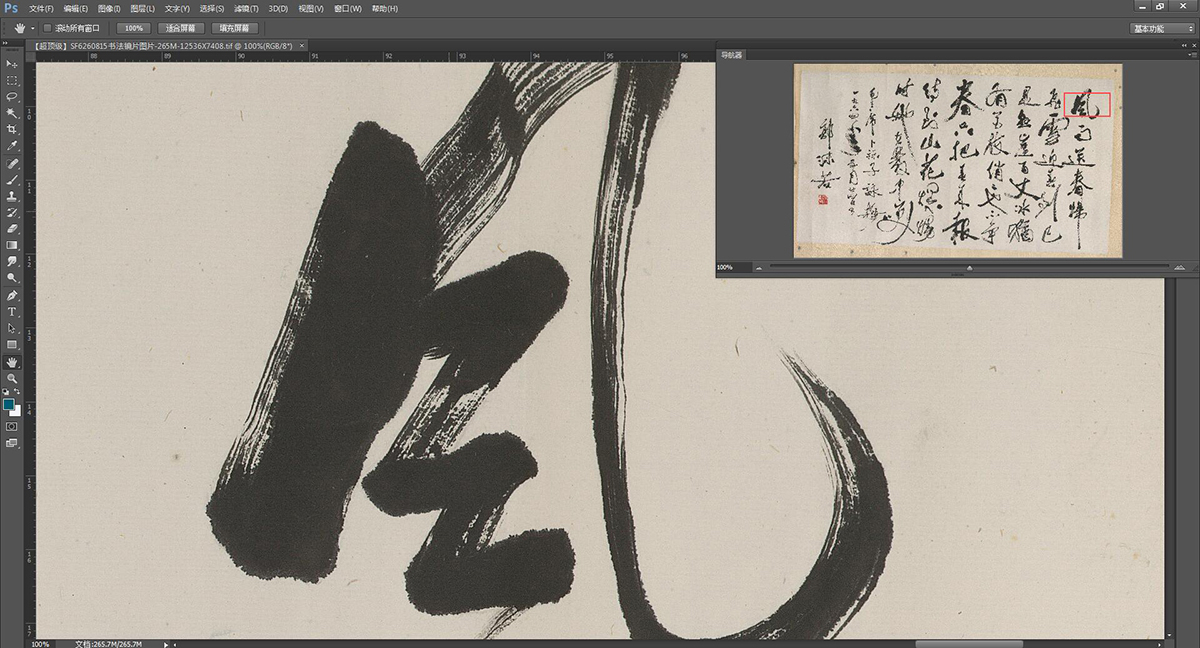This screenshot has height=648, width=1200.
Task: Click the foreground color swatch
Action: (9, 404)
